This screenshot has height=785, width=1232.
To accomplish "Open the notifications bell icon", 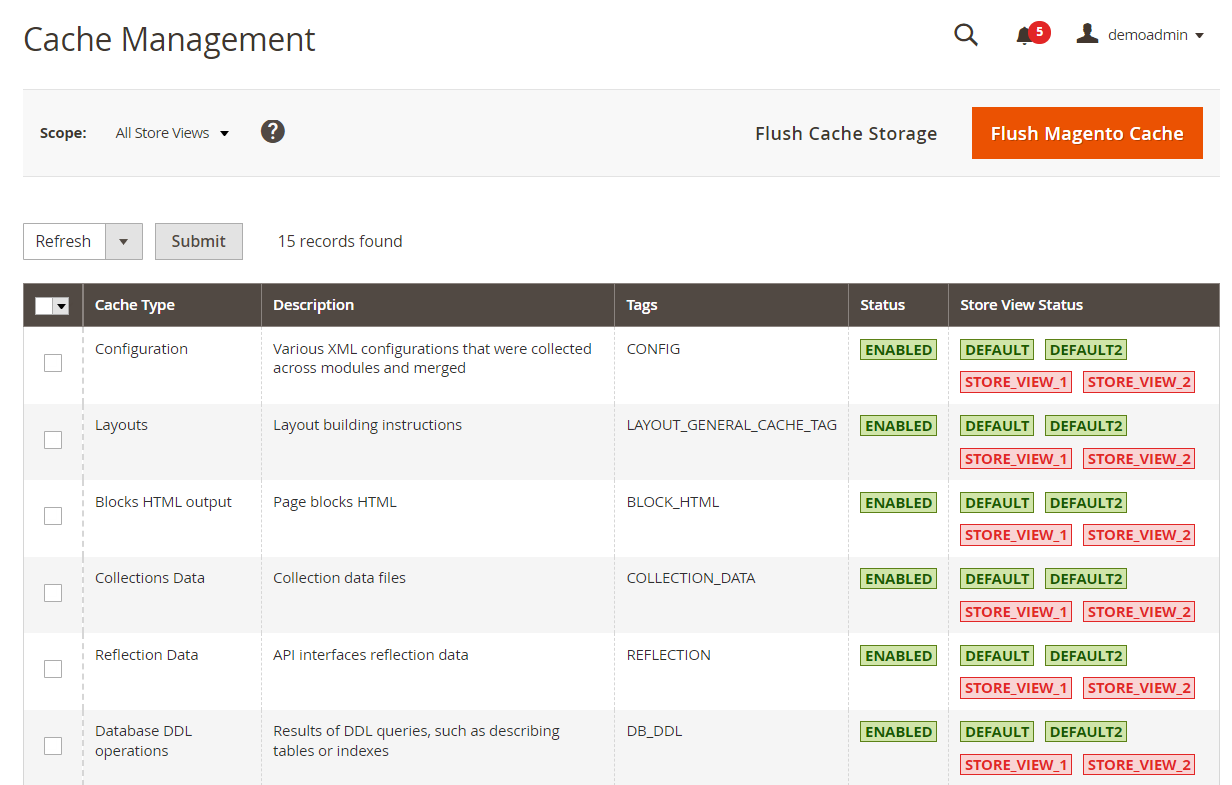I will [1023, 36].
